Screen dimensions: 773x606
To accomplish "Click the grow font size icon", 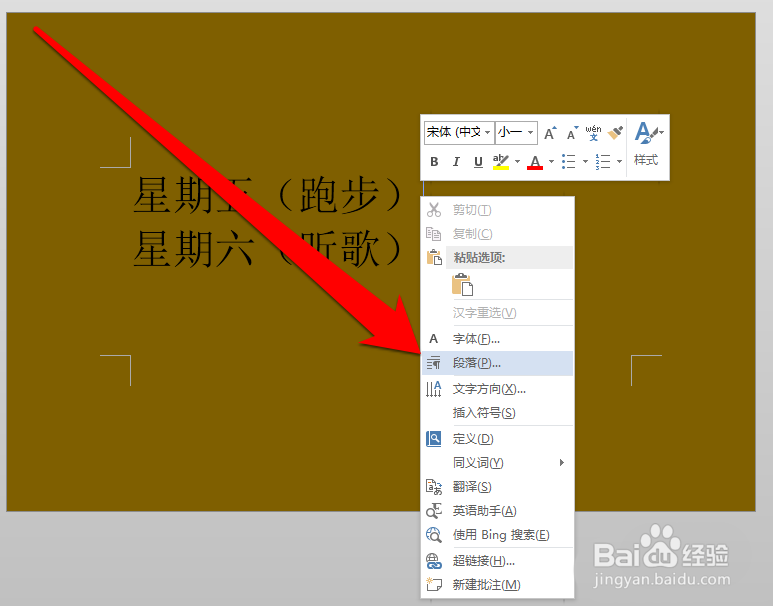I will (550, 133).
